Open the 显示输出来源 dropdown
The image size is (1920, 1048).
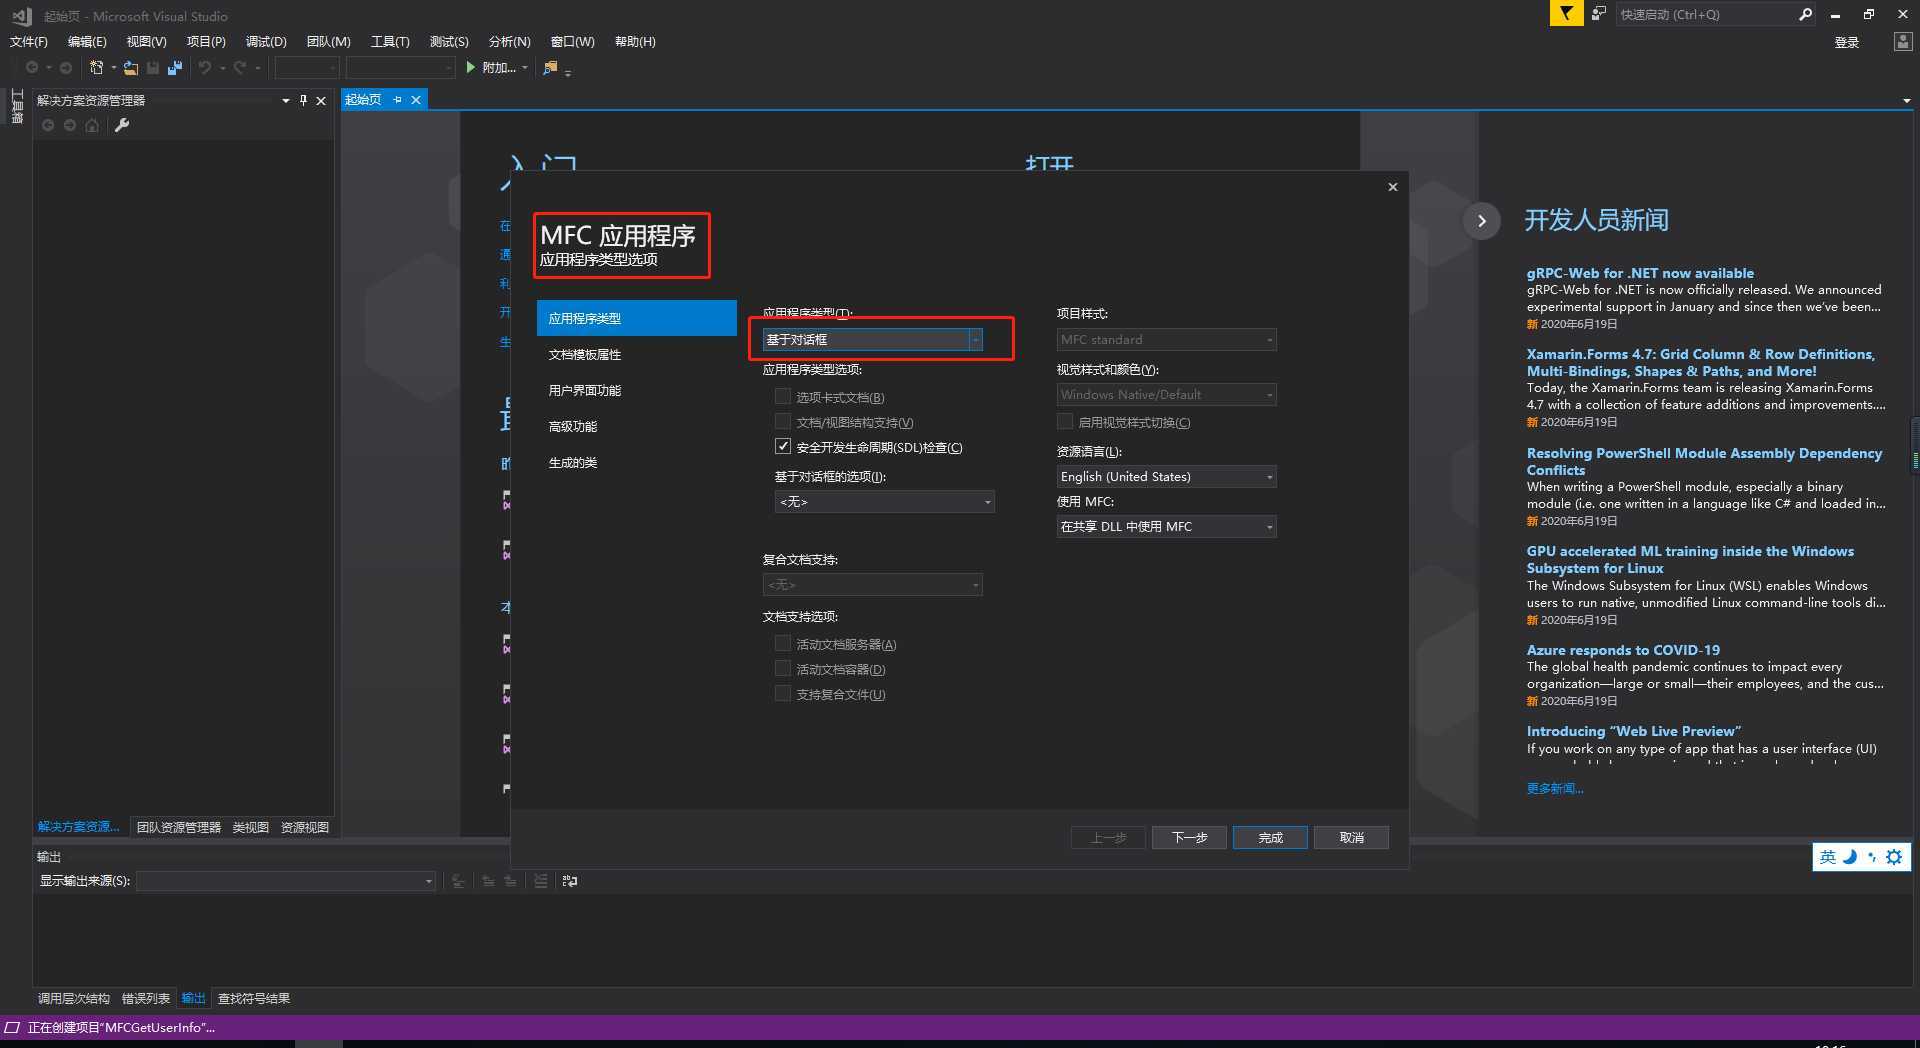click(x=286, y=881)
